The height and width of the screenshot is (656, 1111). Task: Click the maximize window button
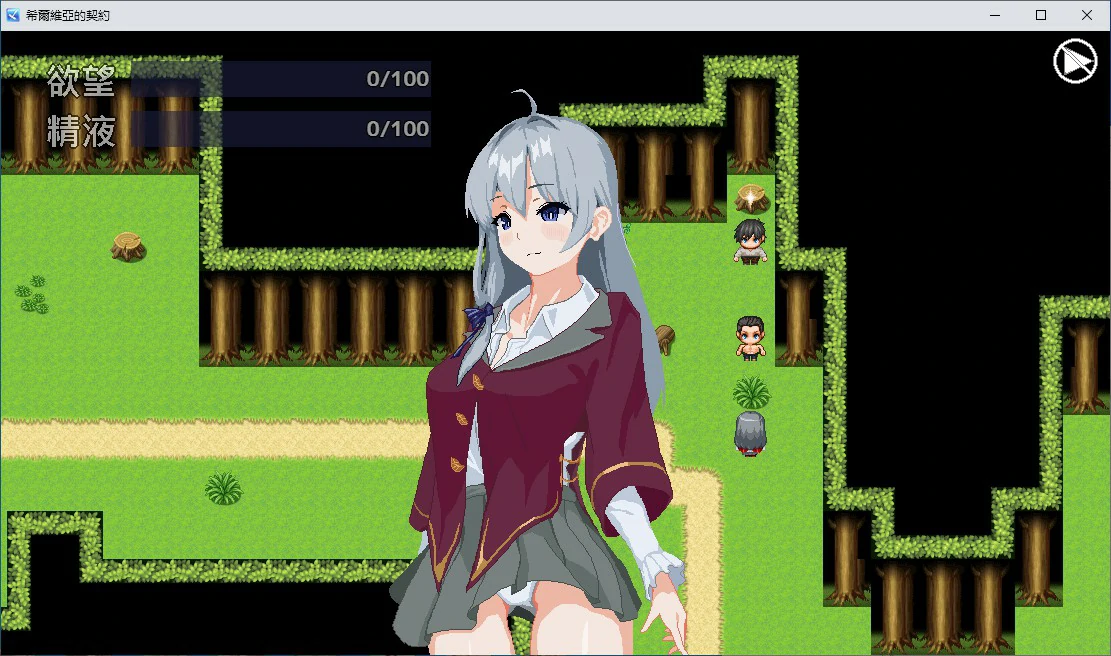[x=1040, y=15]
